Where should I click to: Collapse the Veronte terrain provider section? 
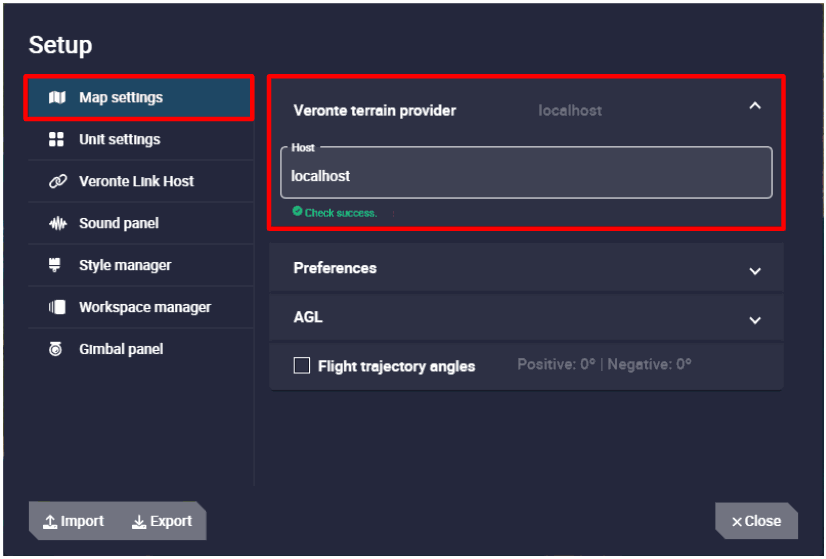[755, 106]
